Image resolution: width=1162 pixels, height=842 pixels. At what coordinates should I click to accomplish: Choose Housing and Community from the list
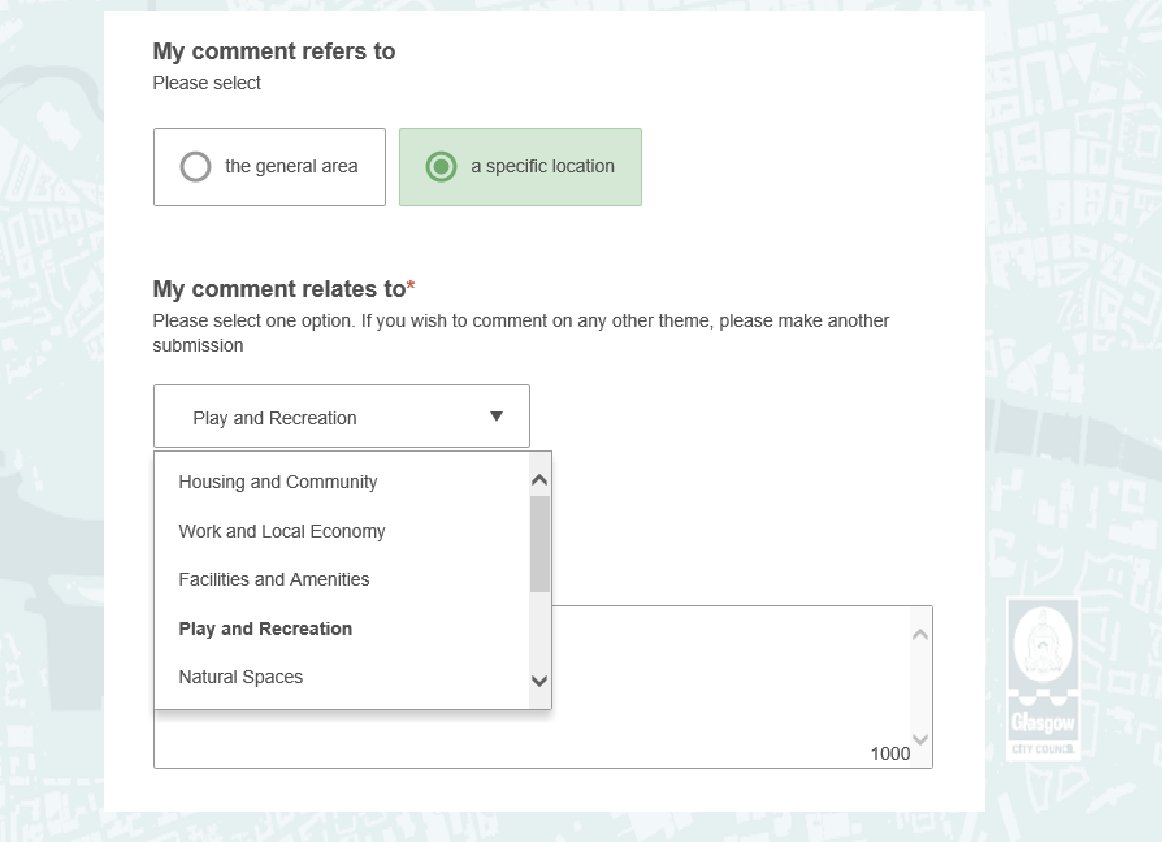click(278, 482)
